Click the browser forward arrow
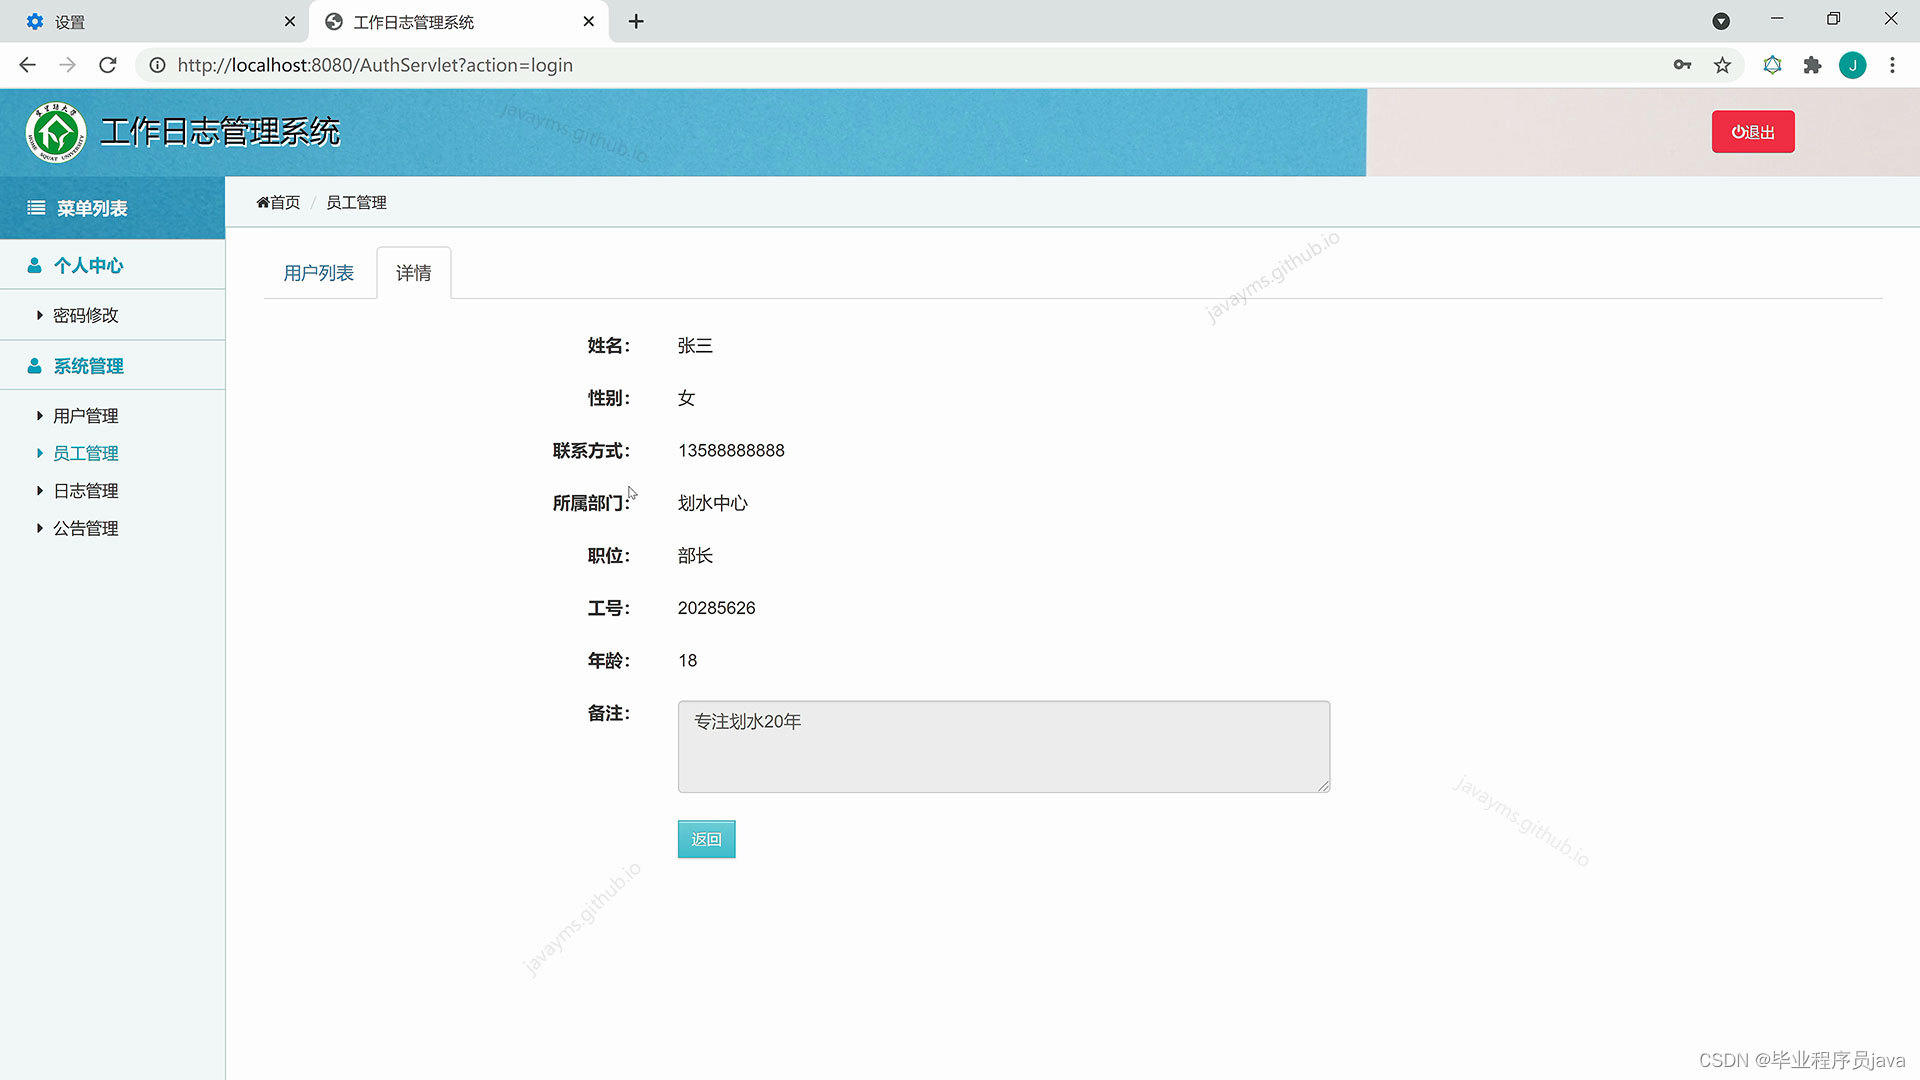 pos(68,65)
